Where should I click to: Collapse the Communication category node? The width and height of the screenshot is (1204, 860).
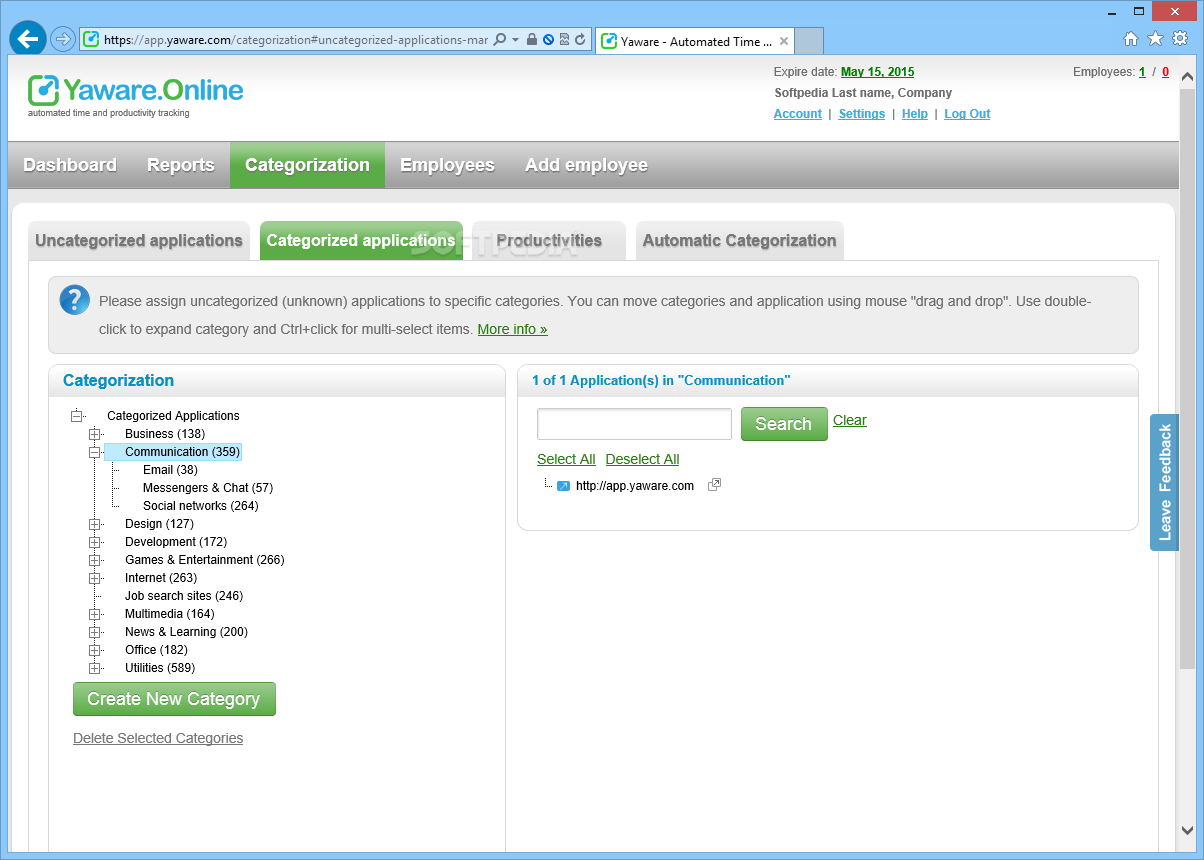(x=95, y=452)
